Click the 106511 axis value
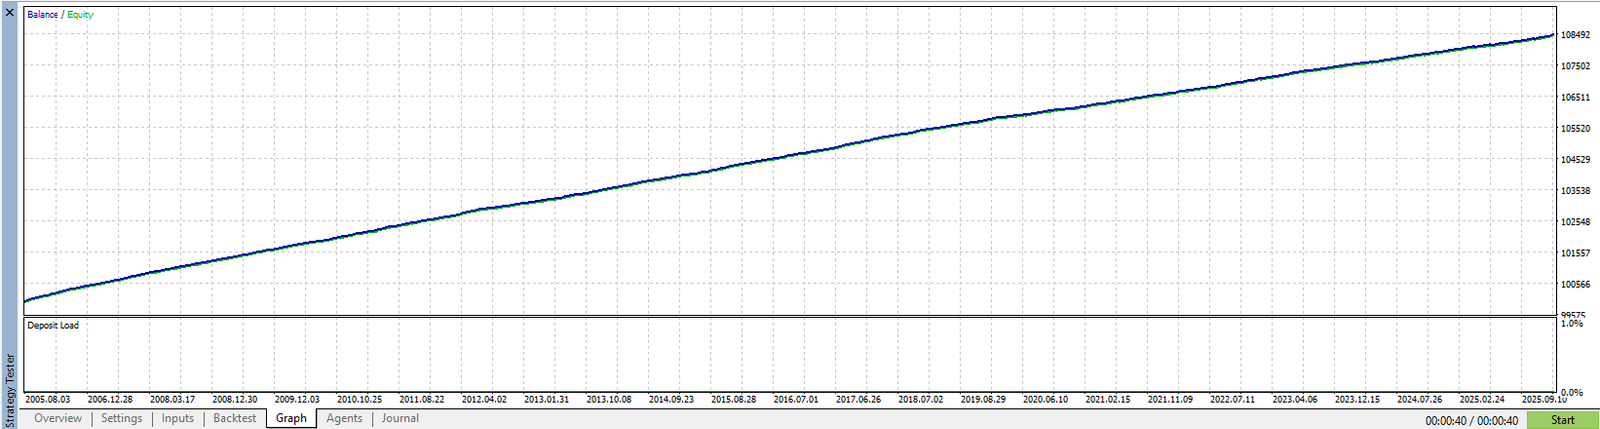This screenshot has height=429, width=1600. pos(1575,98)
